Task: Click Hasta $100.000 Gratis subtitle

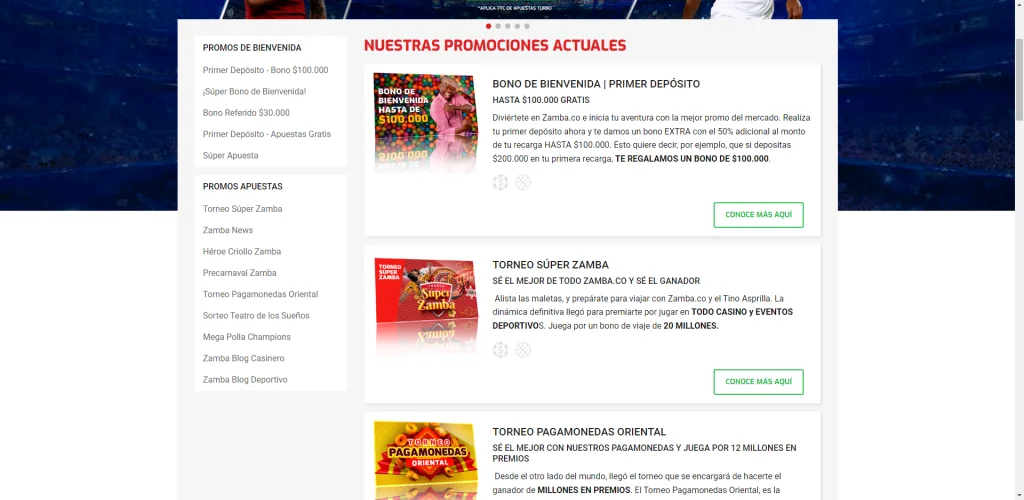Action: coord(541,101)
